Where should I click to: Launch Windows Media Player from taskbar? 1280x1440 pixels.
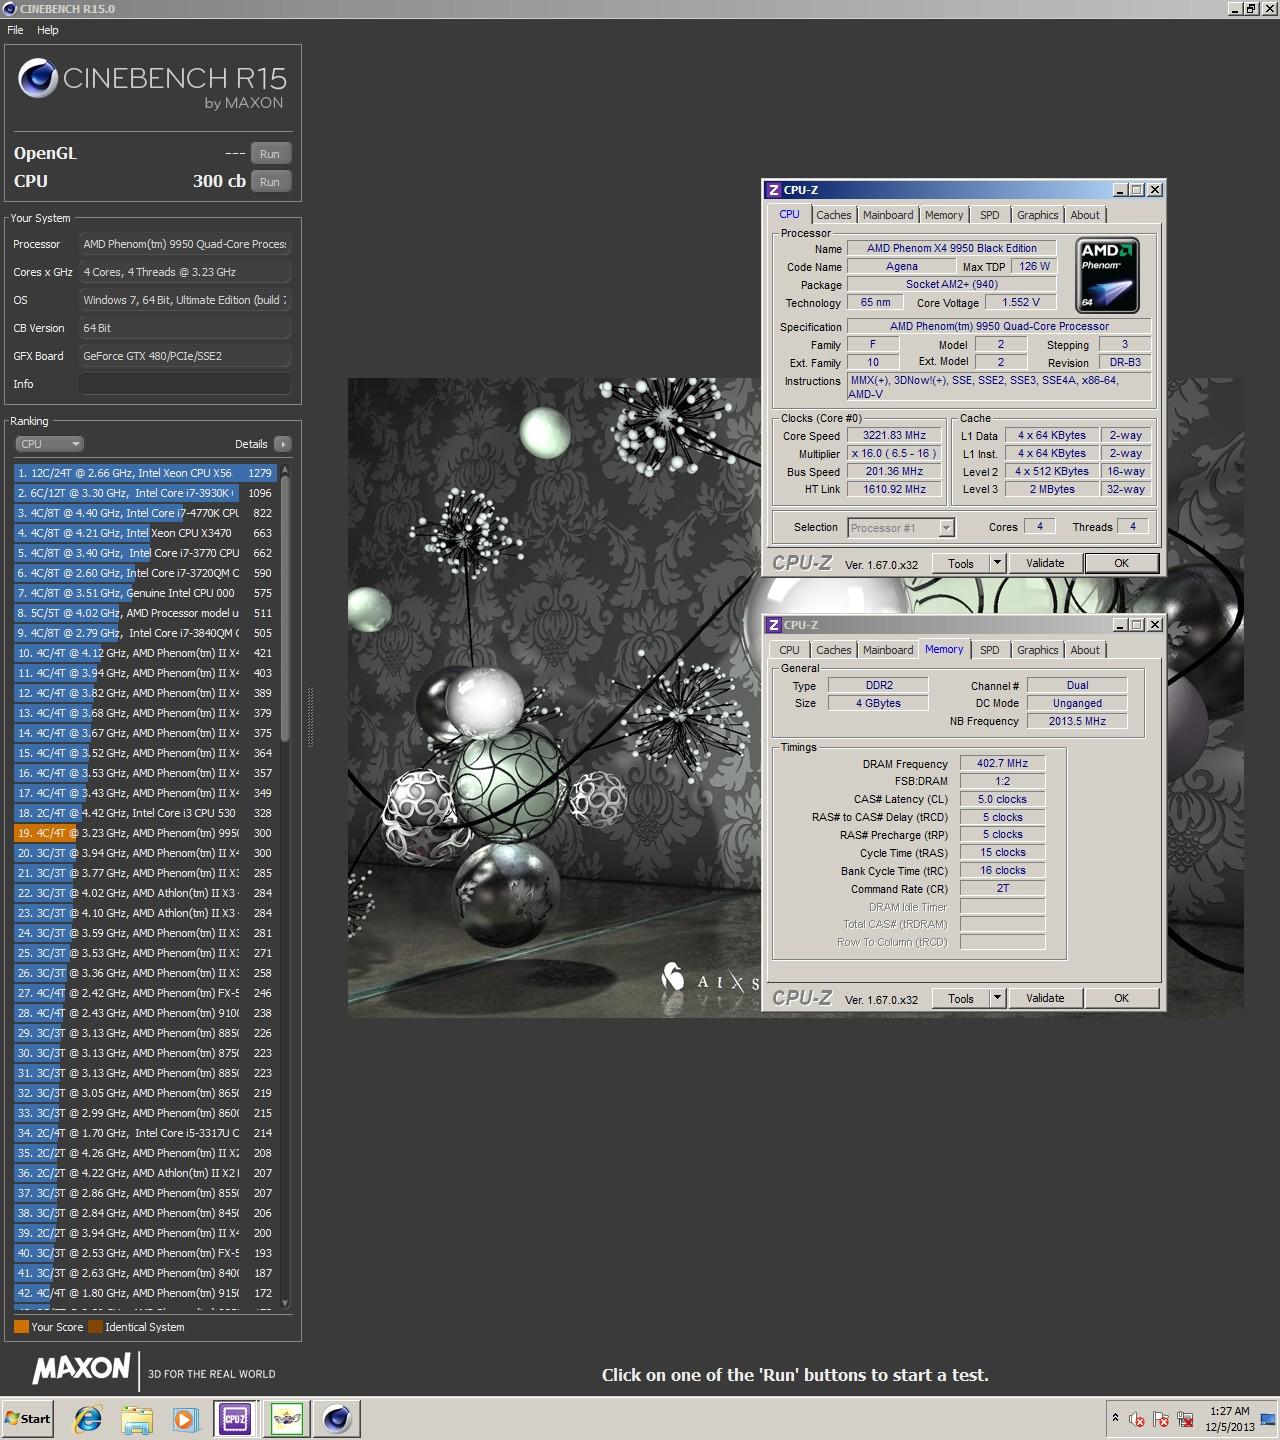[x=185, y=1418]
